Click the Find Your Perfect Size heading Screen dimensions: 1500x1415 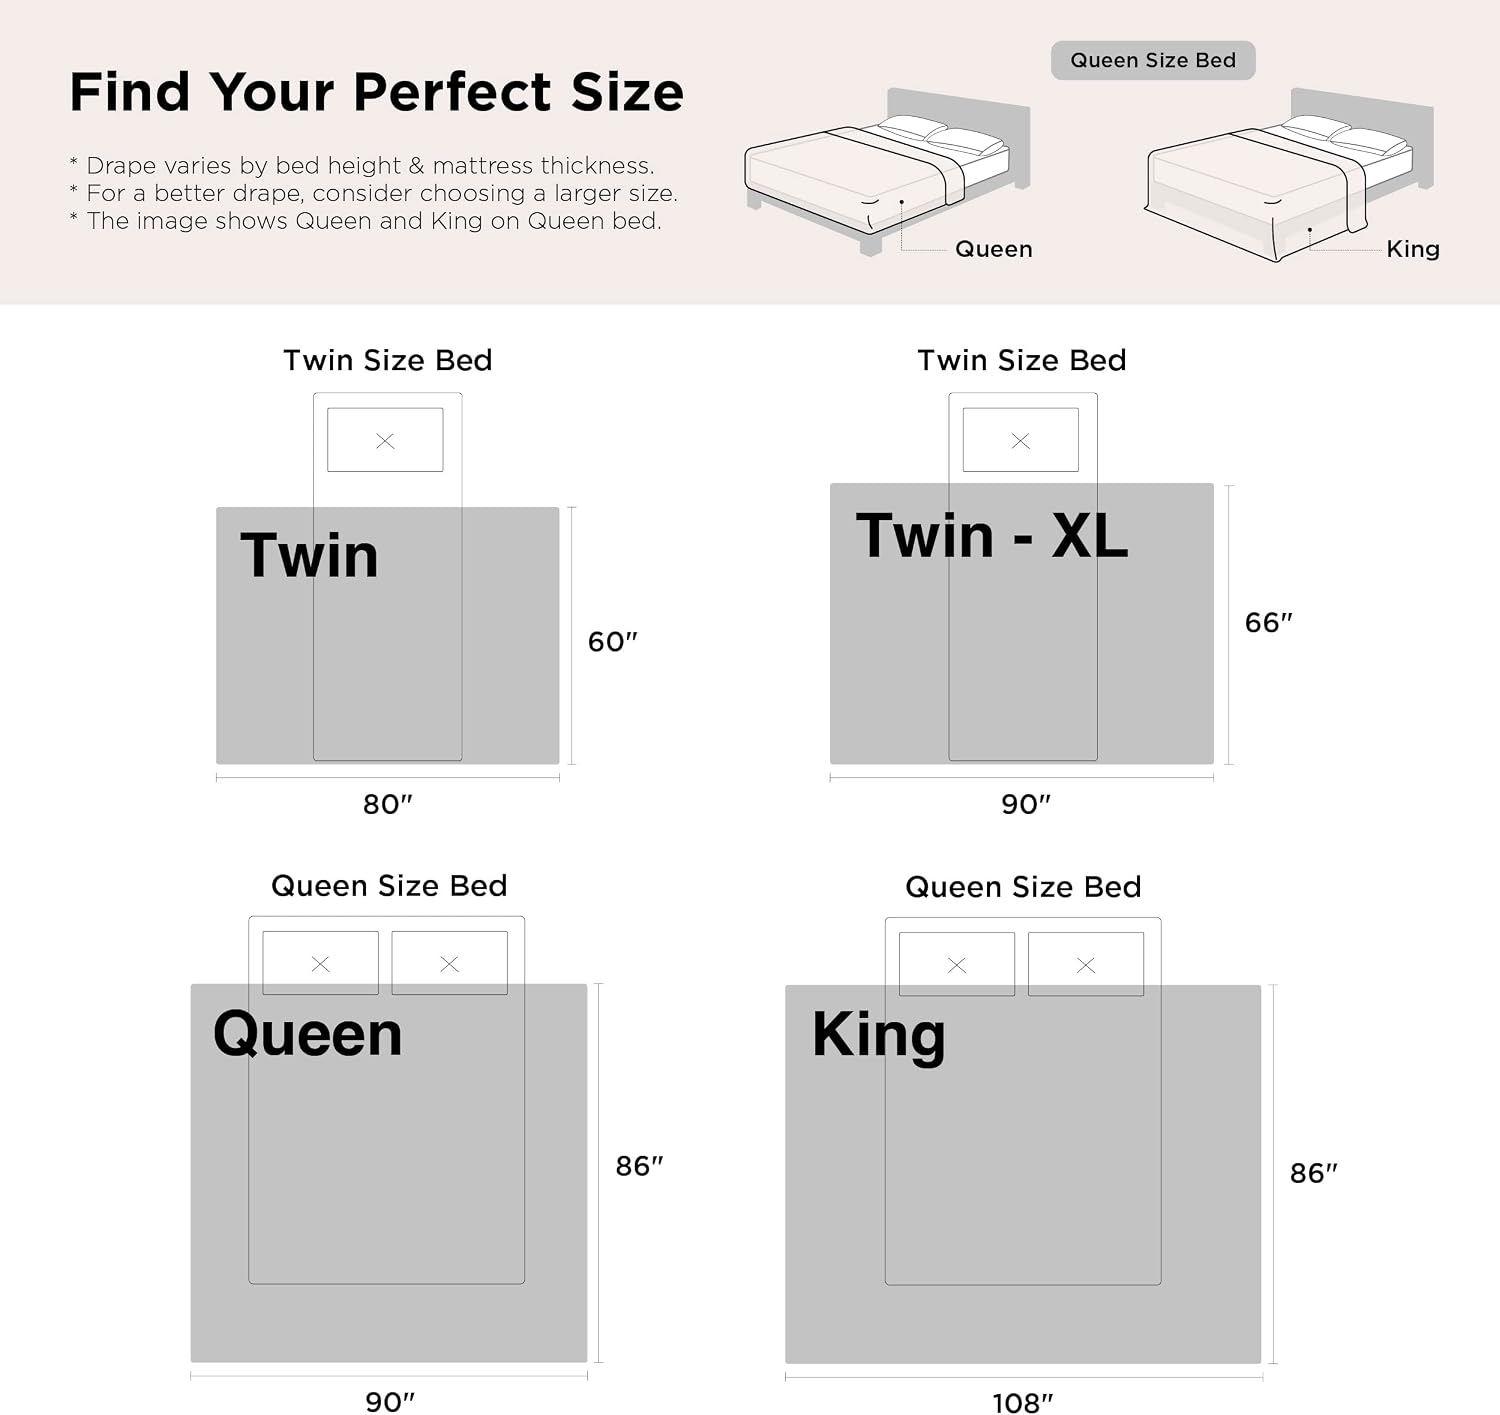(x=376, y=92)
